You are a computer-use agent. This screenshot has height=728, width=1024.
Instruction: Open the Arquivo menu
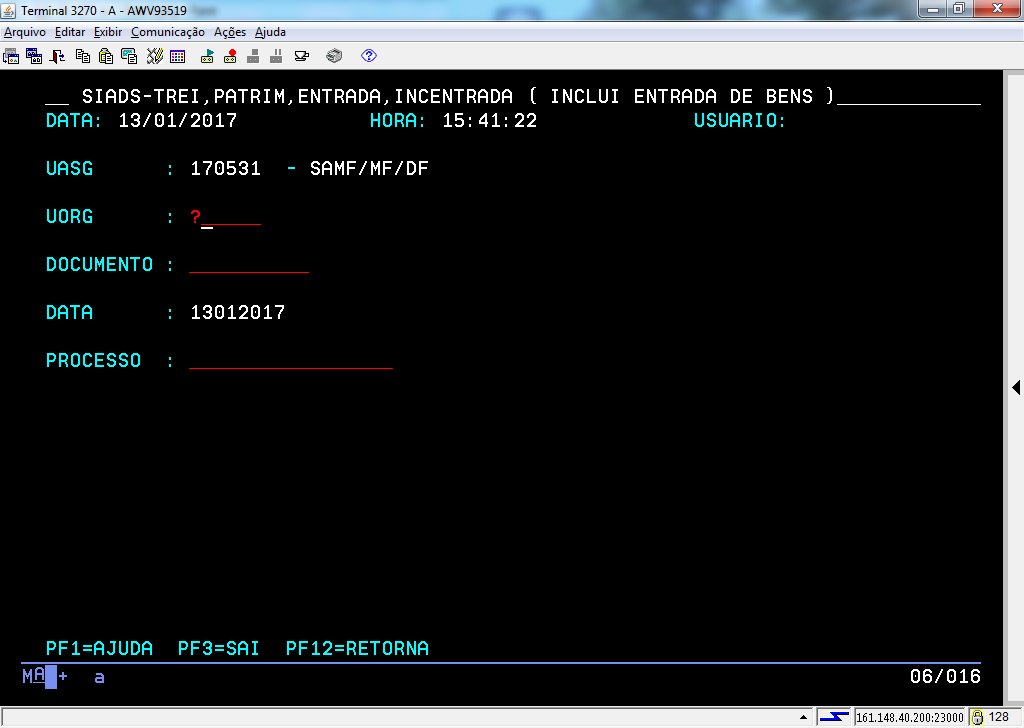click(x=25, y=32)
